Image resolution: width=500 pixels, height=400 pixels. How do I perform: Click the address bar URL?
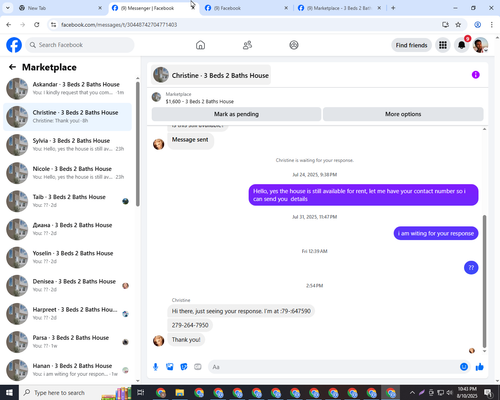click(x=119, y=25)
